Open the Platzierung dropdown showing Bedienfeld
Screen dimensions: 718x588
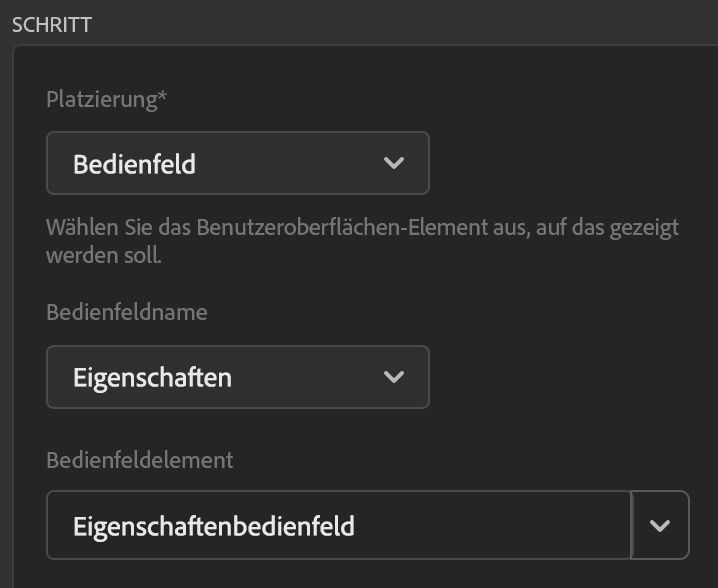tap(237, 163)
